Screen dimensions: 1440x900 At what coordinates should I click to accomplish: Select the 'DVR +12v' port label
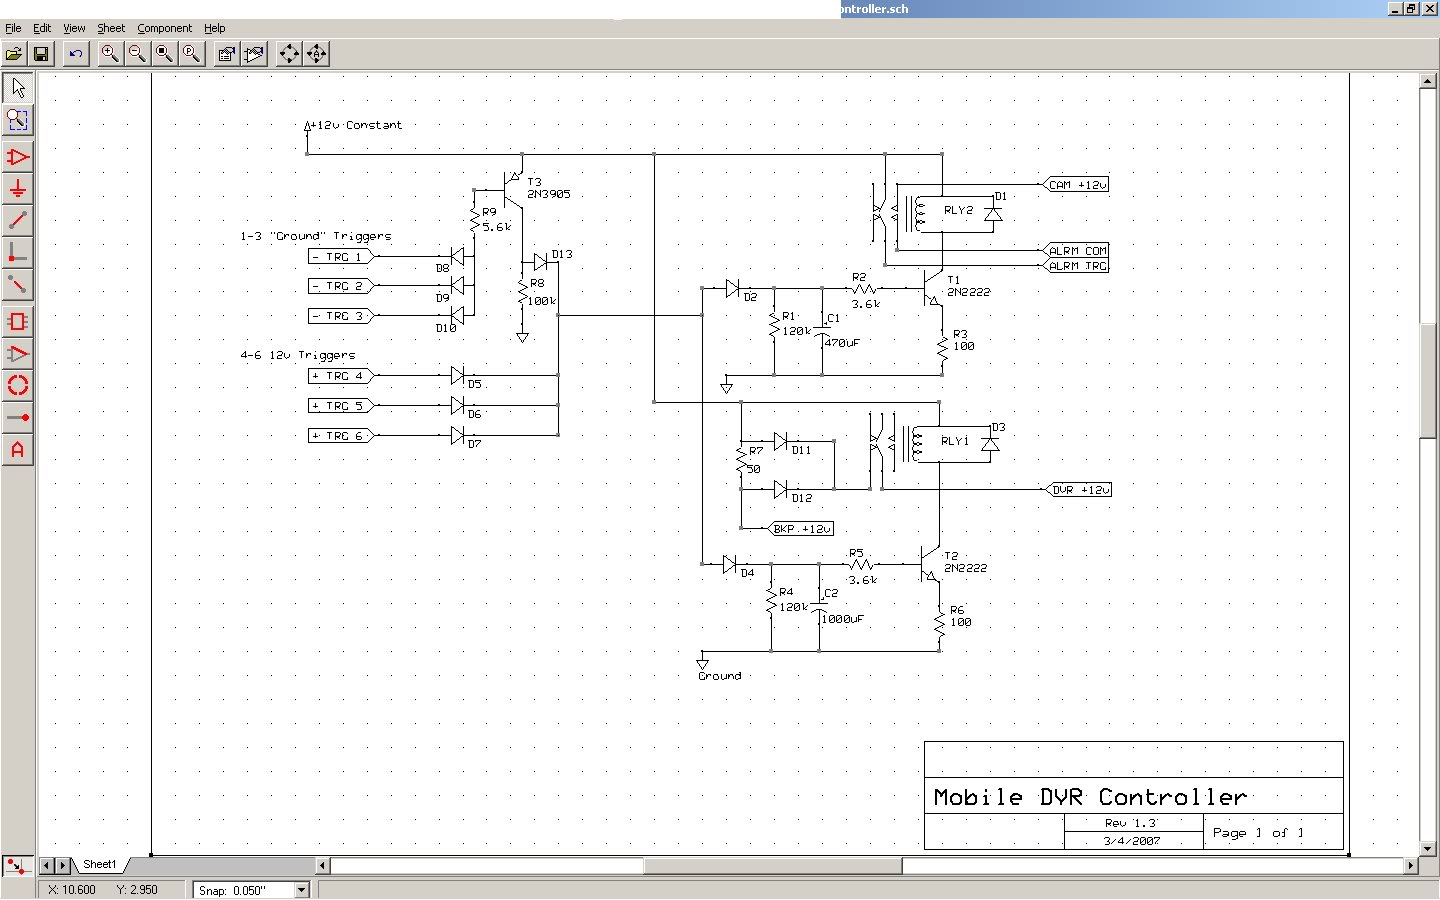coord(1078,490)
